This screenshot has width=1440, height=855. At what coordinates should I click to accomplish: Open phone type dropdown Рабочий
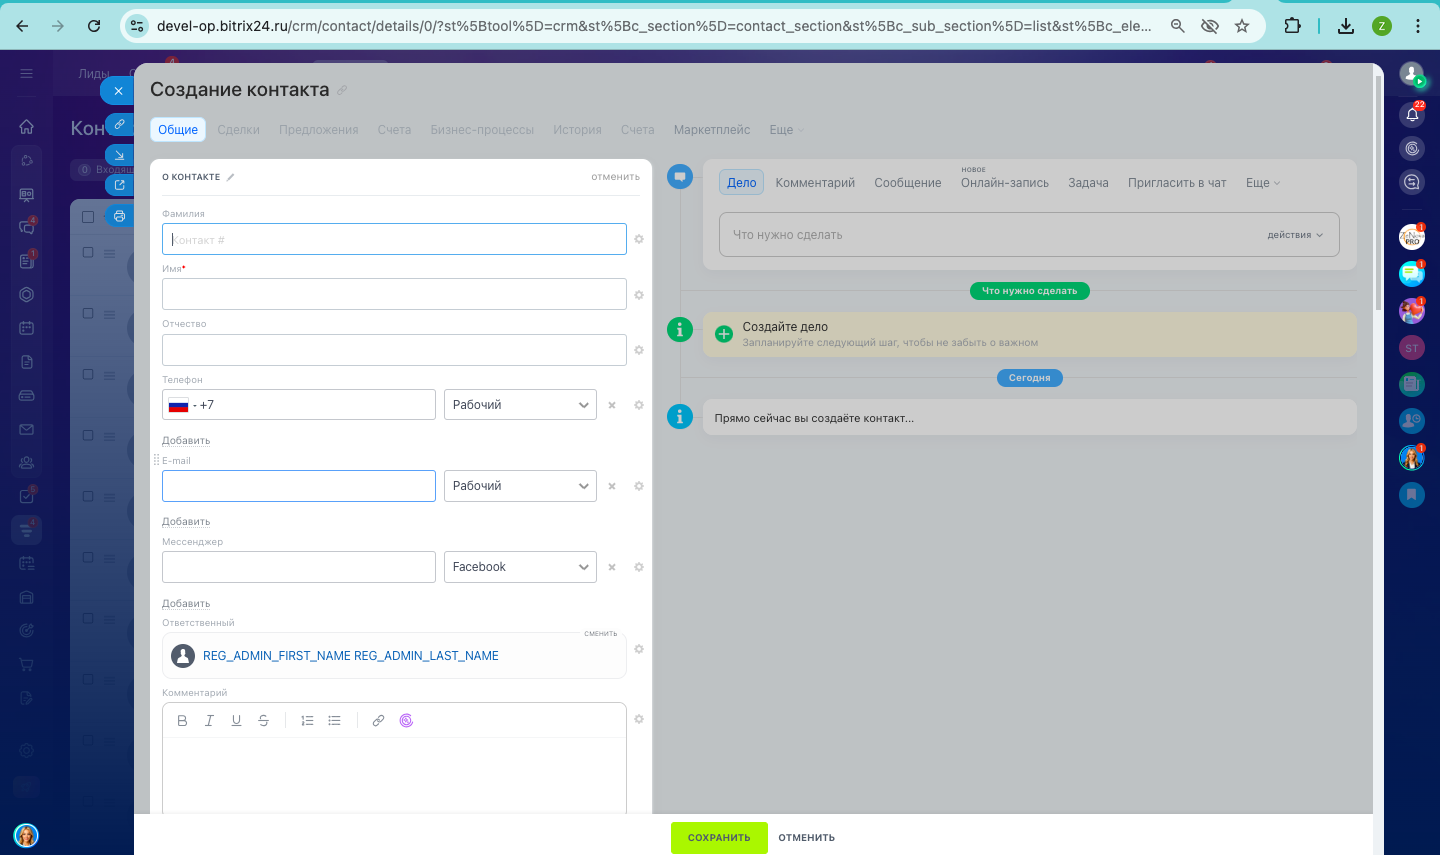click(x=520, y=405)
